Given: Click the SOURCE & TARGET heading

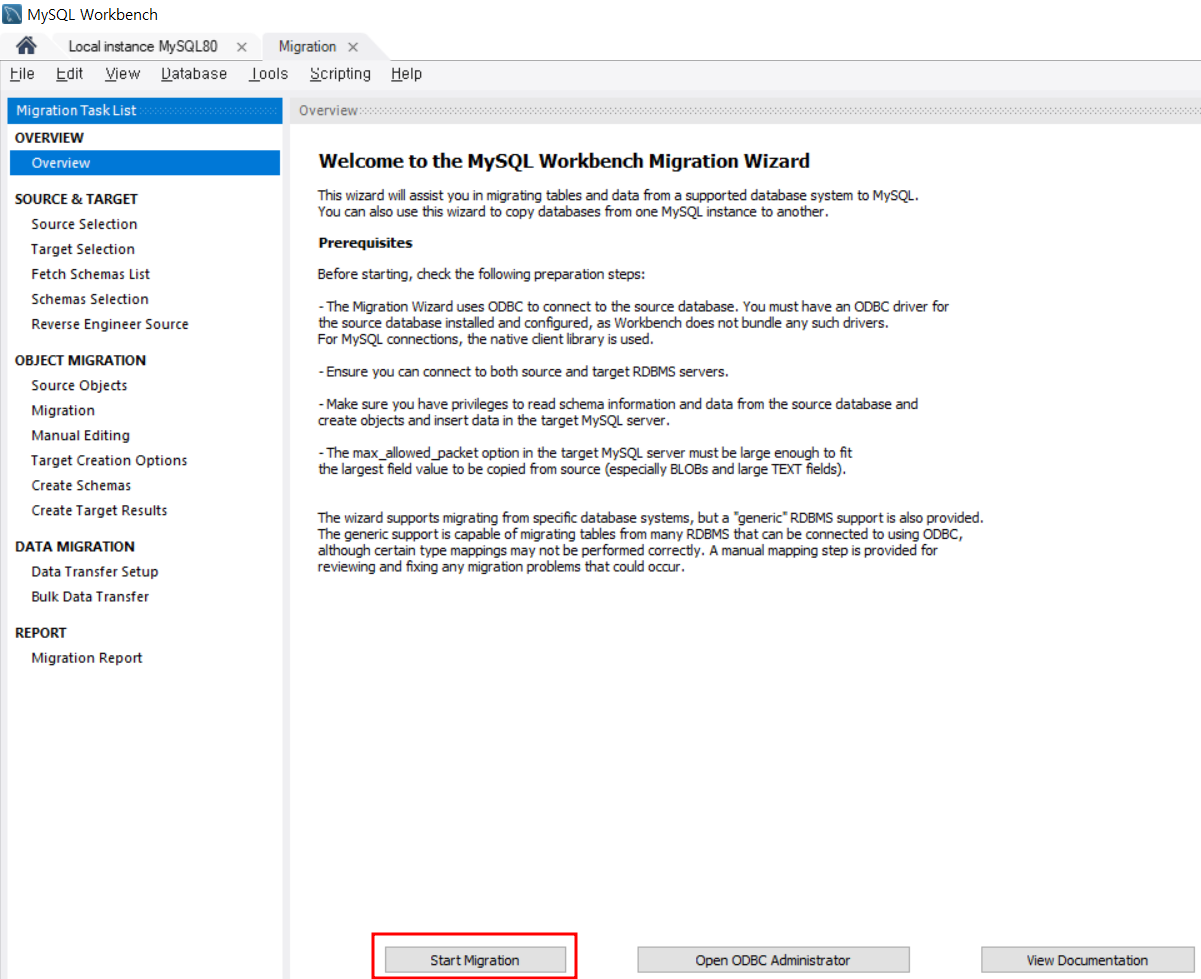Looking at the screenshot, I should (x=76, y=199).
